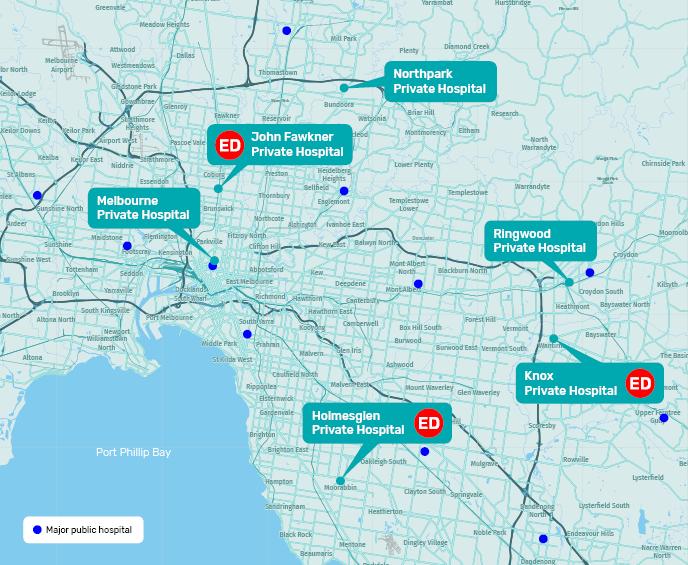This screenshot has width=688, height=565.
Task: Select the public hospital dot near Footscray
Action: (127, 246)
